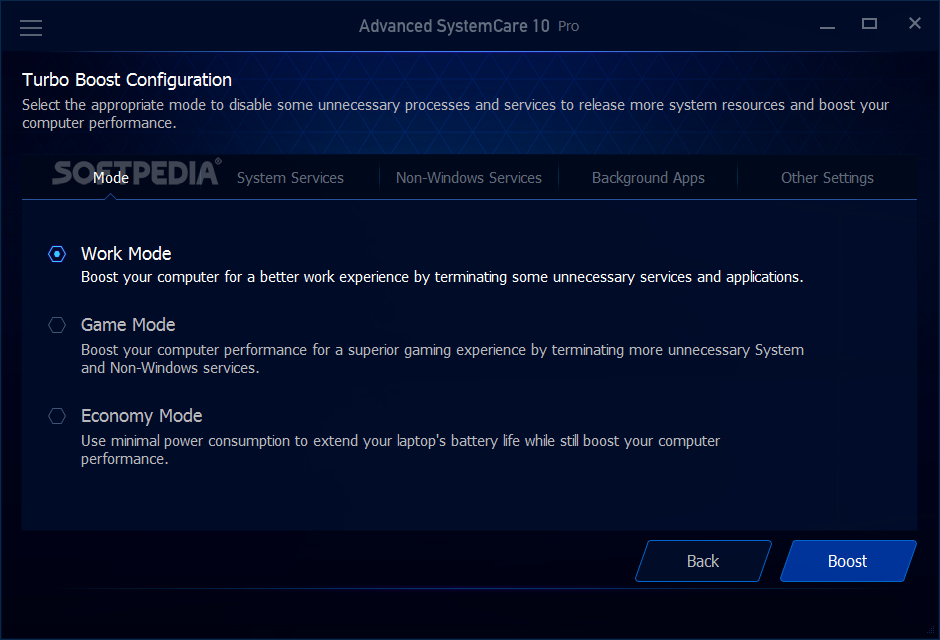This screenshot has height=640, width=940.
Task: Click the Work Mode label text
Action: (x=126, y=254)
